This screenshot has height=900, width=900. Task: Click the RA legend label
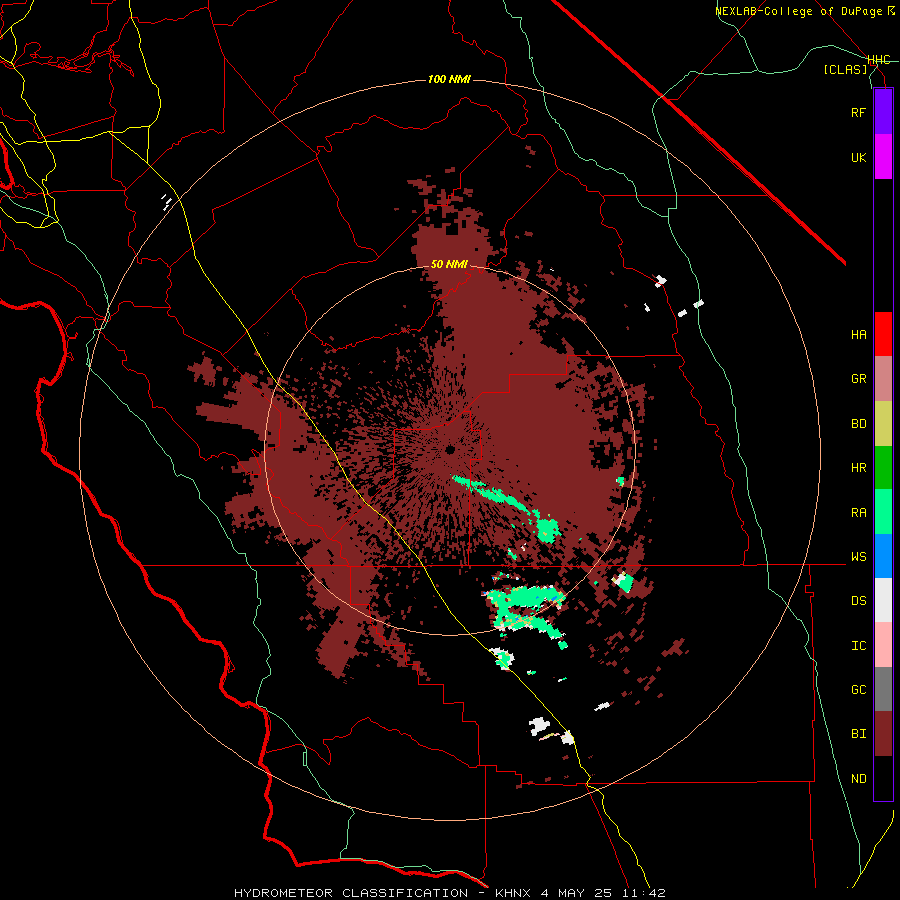[858, 513]
